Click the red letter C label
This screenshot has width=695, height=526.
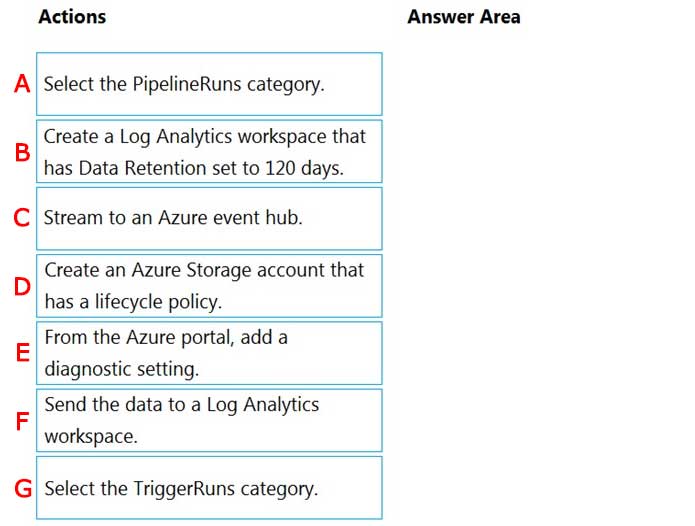22,219
